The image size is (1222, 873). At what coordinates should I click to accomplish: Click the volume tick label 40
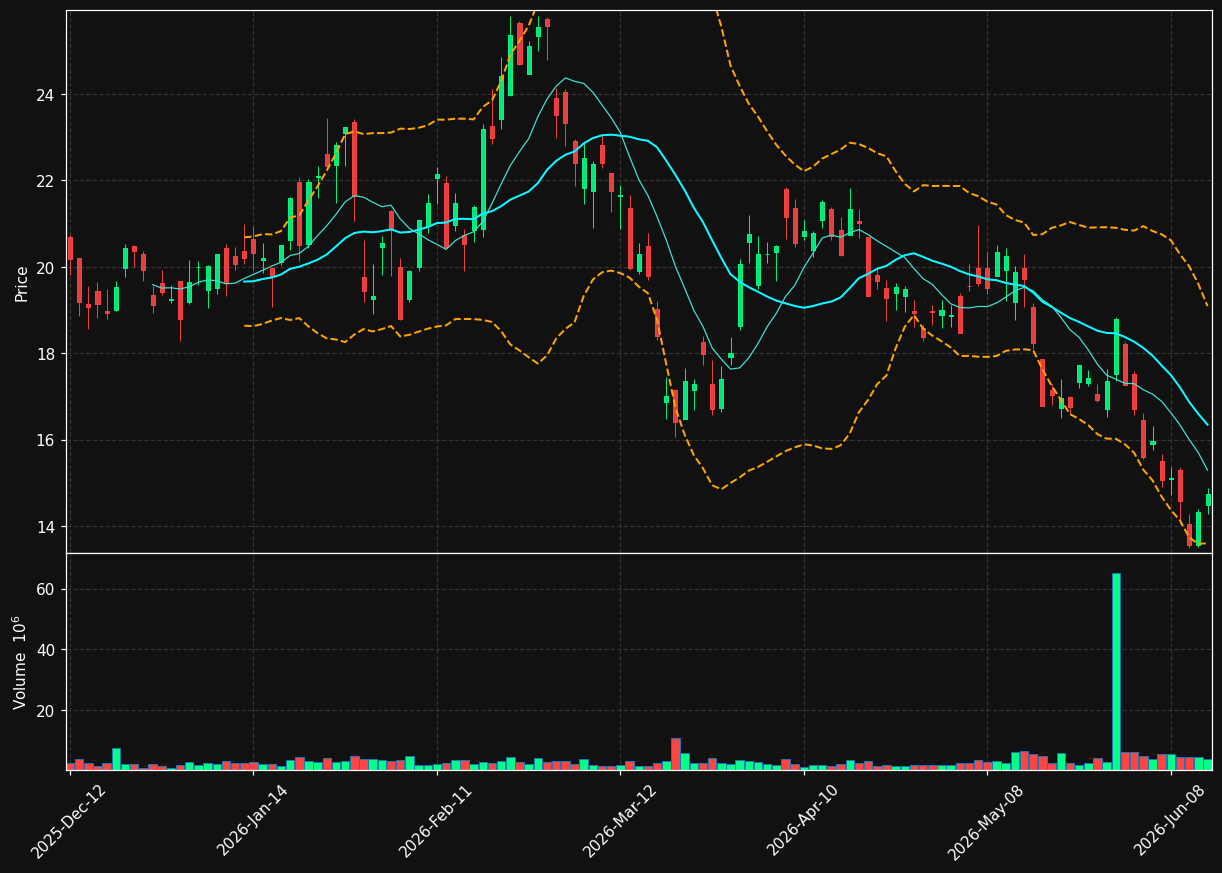[x=47, y=650]
